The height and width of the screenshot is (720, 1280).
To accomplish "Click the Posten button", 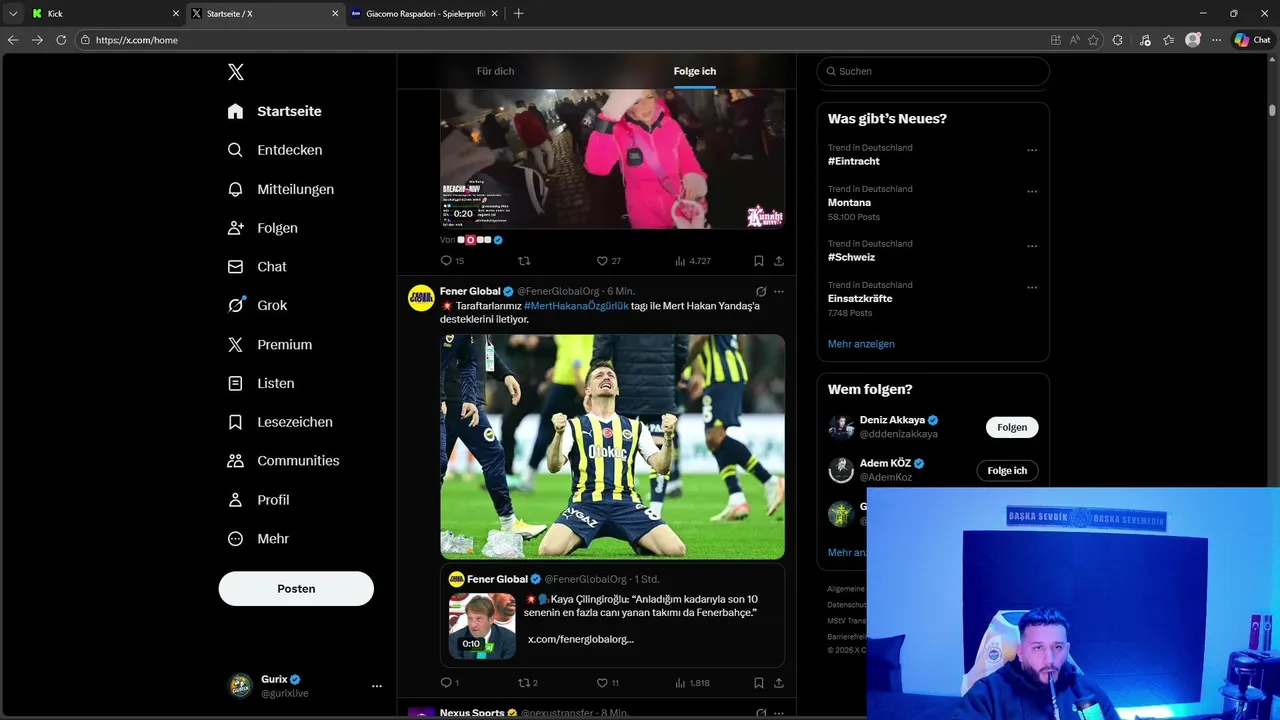I will [296, 589].
